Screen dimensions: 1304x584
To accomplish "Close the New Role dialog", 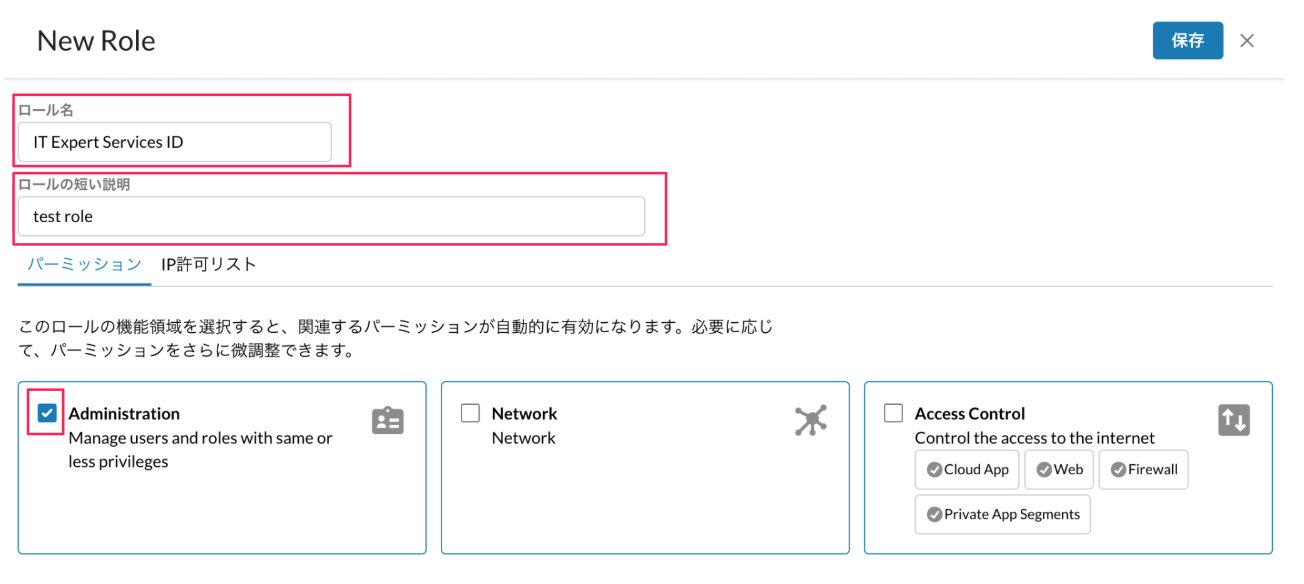I will click(x=1247, y=41).
